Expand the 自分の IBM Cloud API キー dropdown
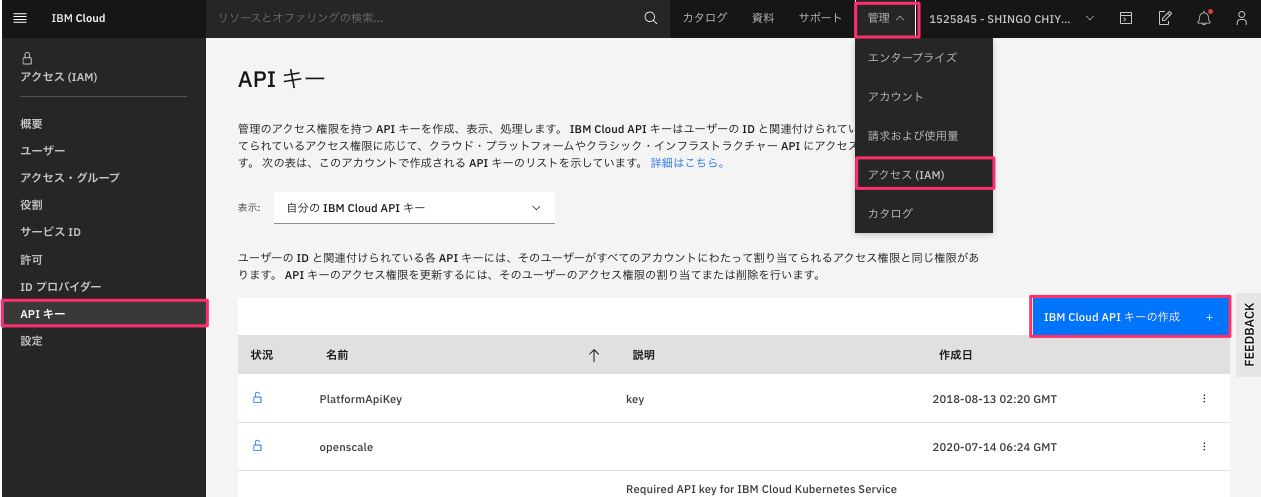Image resolution: width=1261 pixels, height=497 pixels. [414, 208]
